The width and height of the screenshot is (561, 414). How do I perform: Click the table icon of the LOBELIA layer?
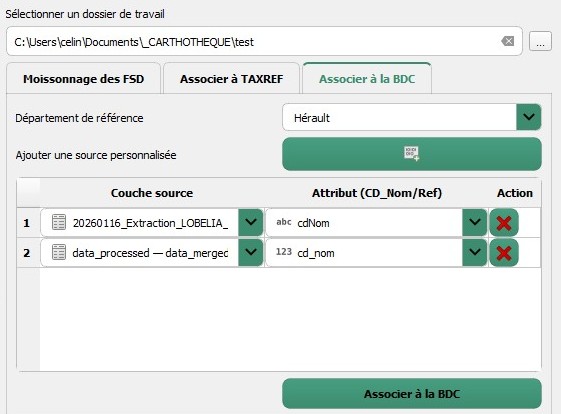pyautogui.click(x=59, y=222)
